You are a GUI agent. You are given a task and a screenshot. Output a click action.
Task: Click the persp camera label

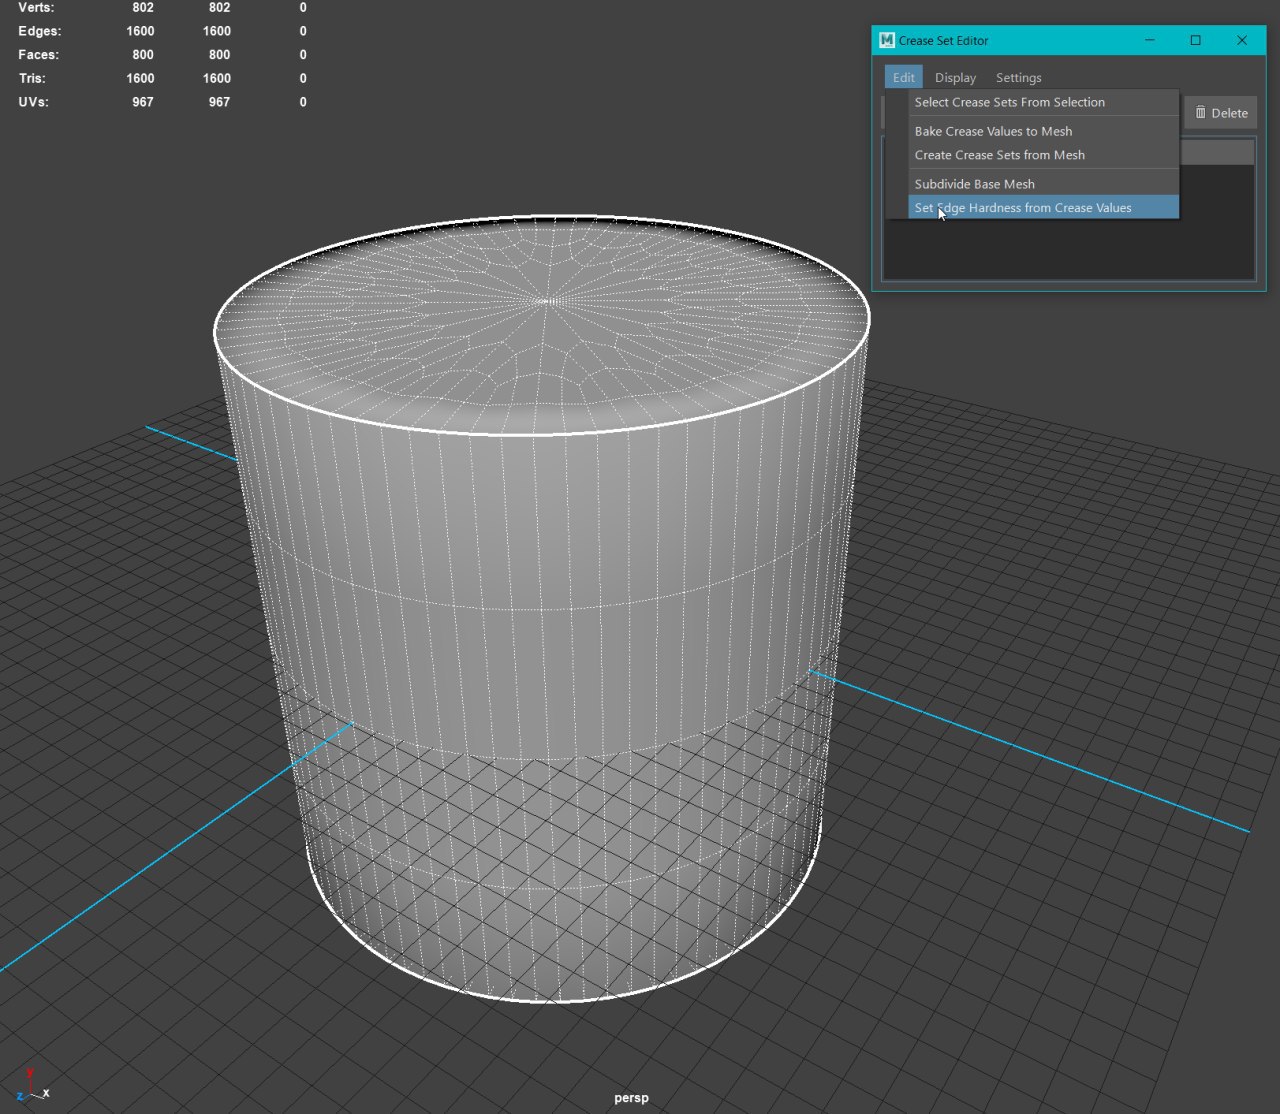[631, 1097]
